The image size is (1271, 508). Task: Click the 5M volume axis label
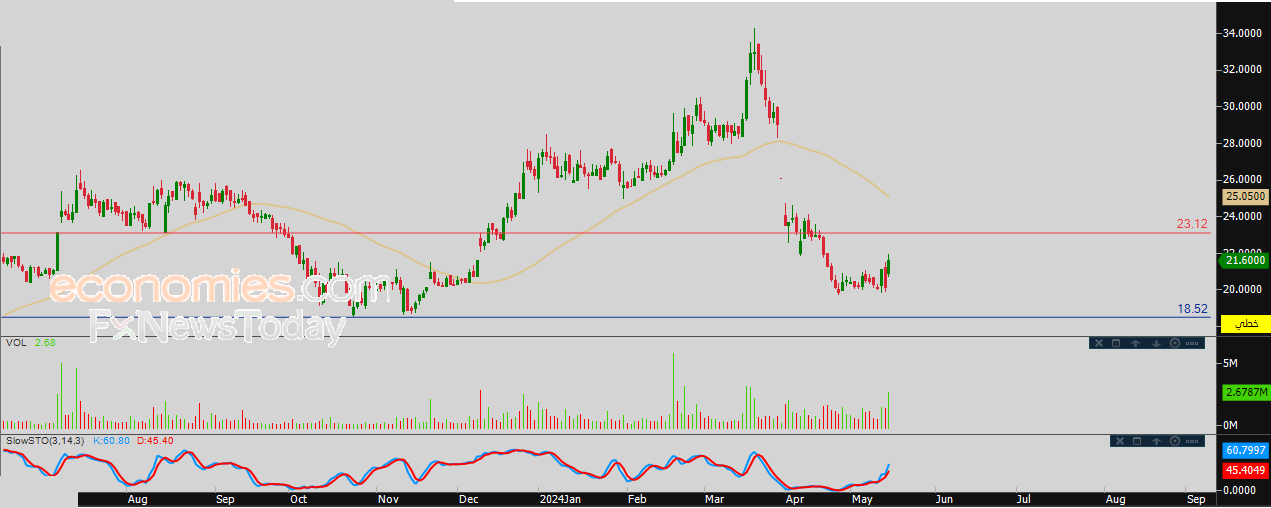[1231, 363]
